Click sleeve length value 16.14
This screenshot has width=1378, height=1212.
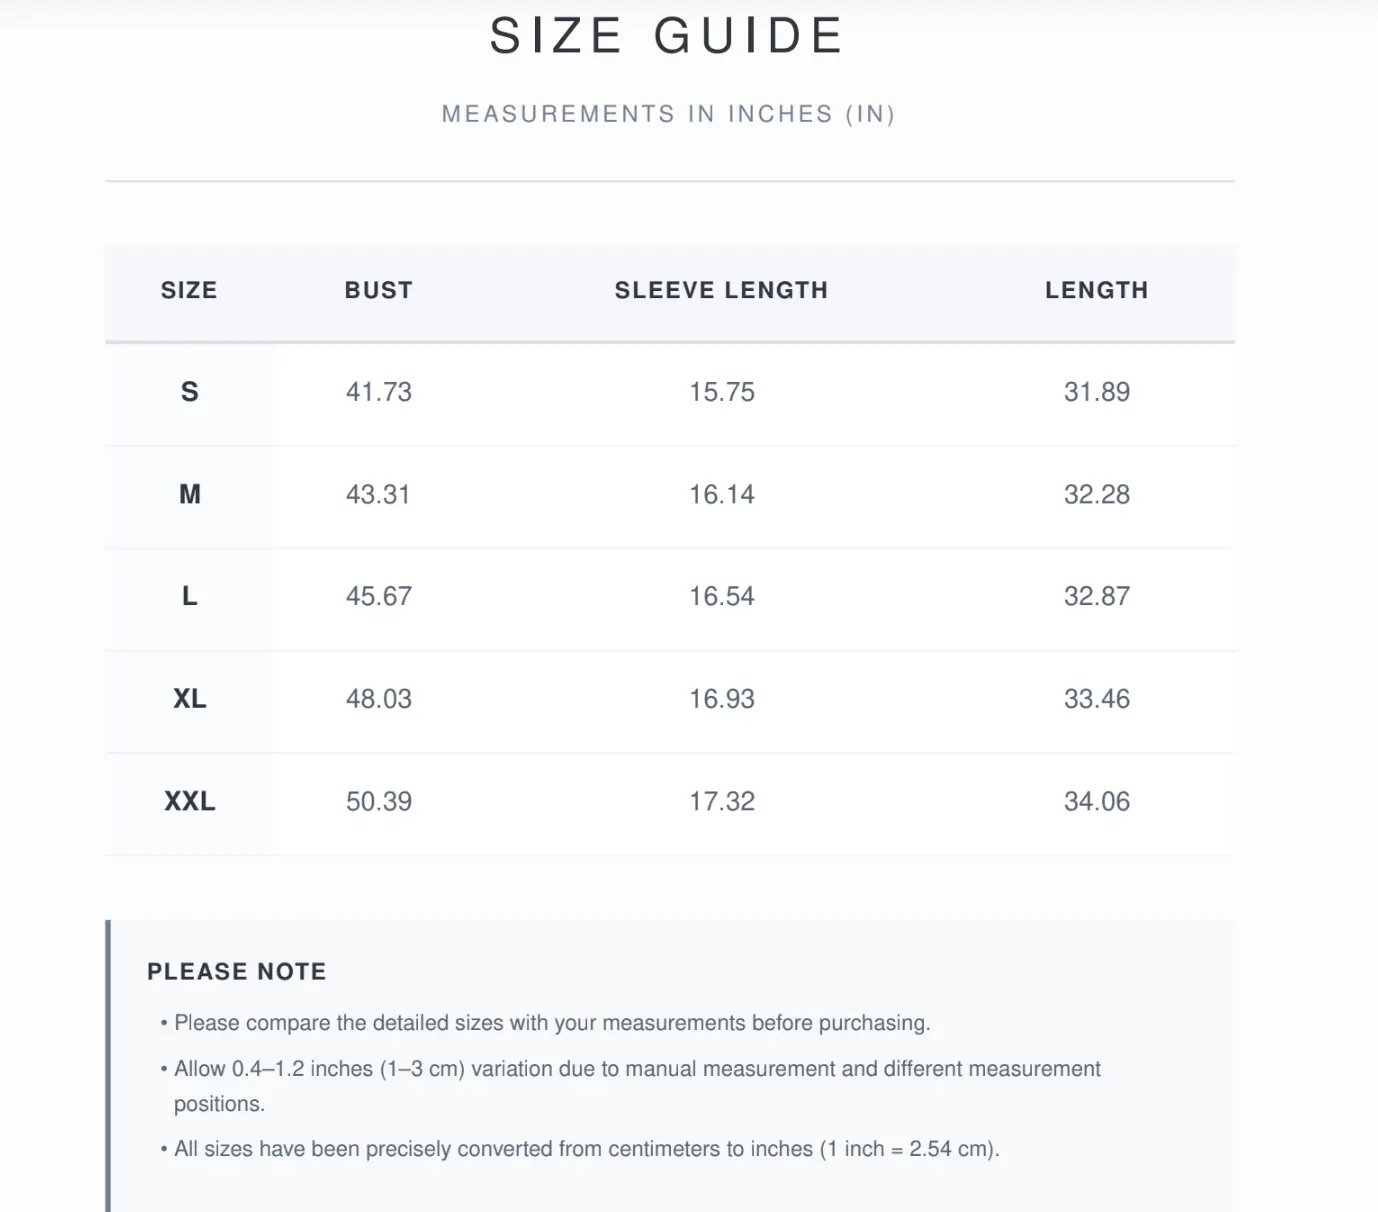click(722, 494)
